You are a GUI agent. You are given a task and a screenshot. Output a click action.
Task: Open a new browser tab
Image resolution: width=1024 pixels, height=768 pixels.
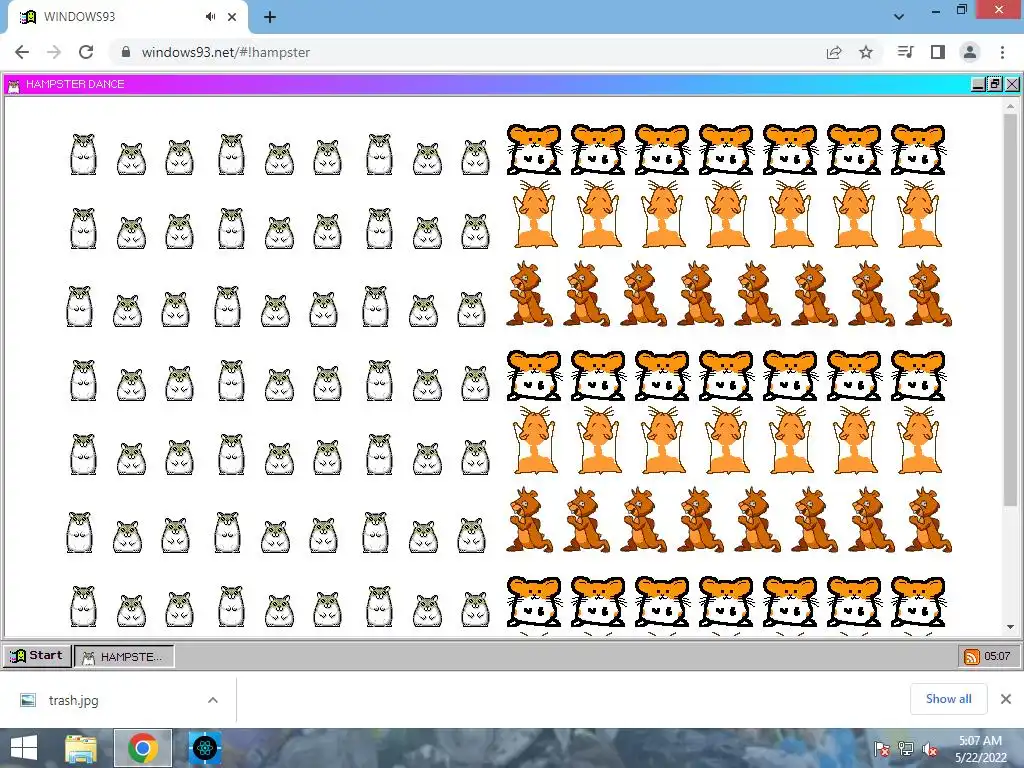coord(270,17)
